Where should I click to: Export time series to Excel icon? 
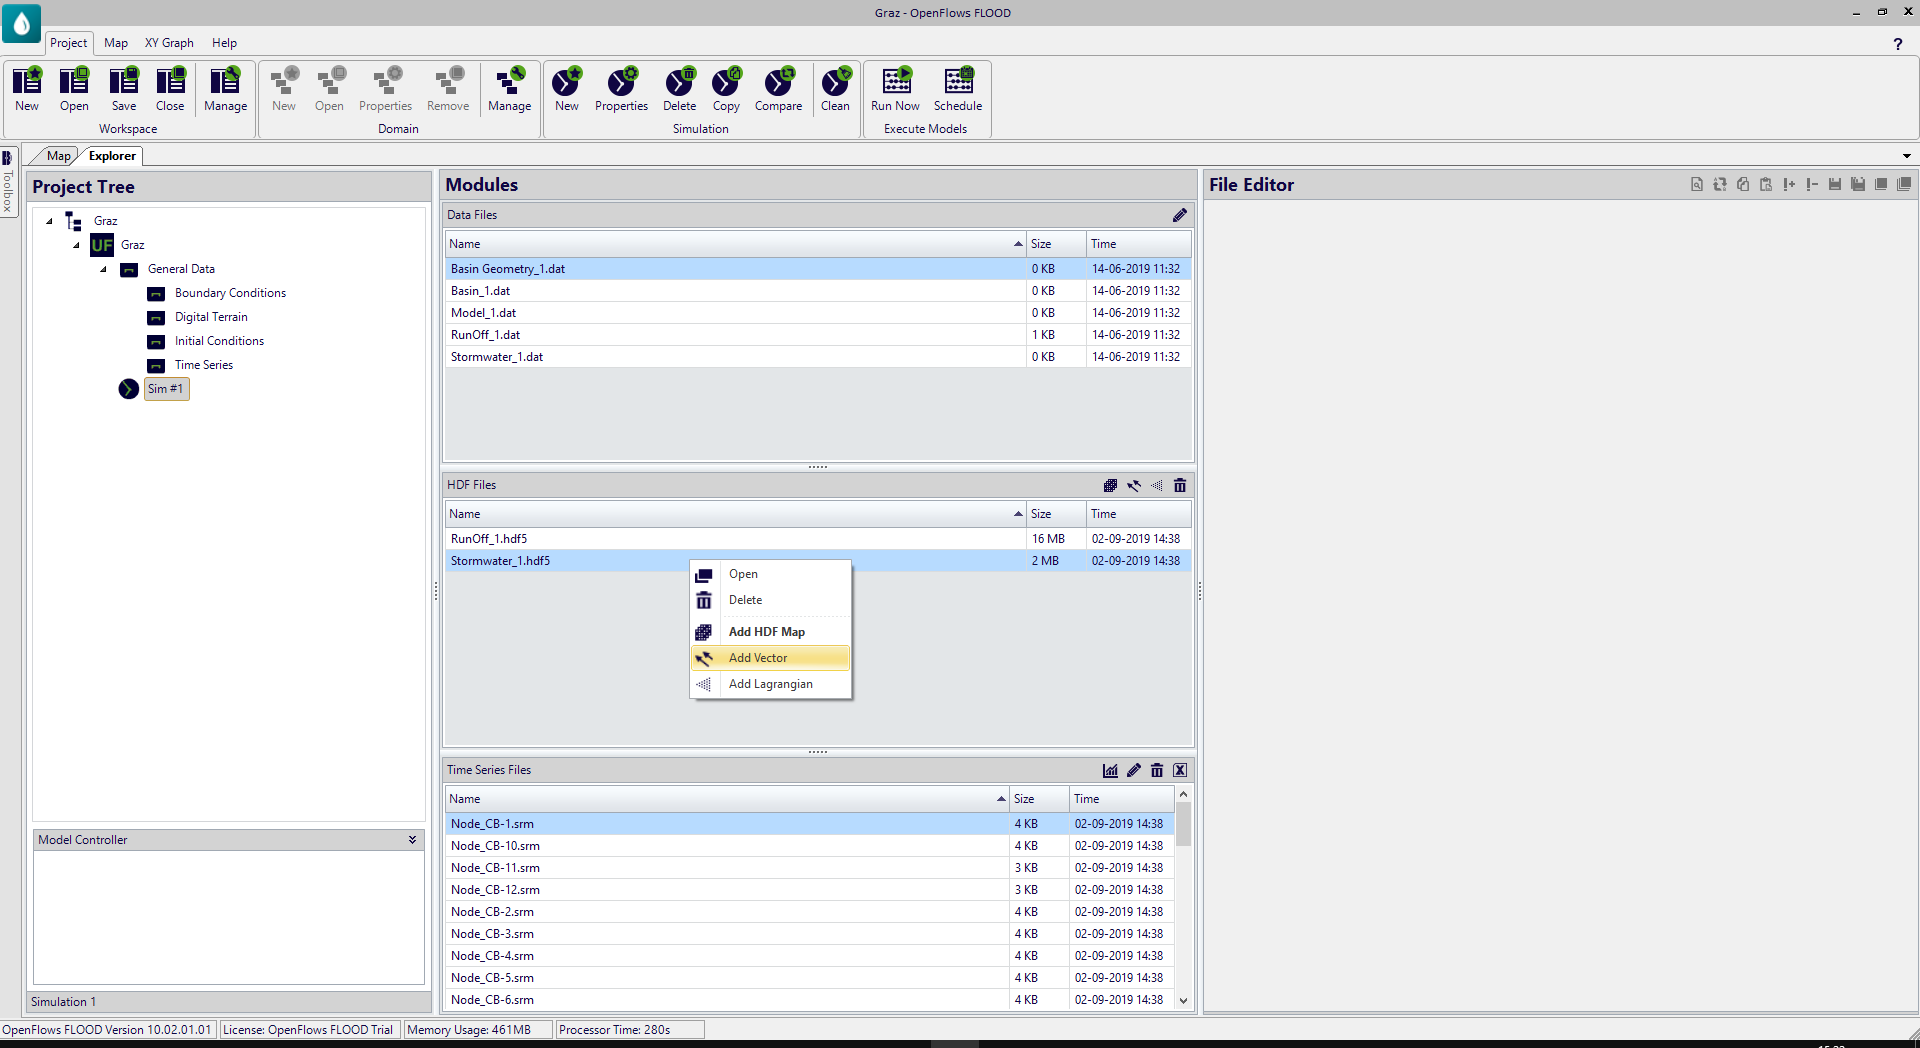click(x=1180, y=770)
